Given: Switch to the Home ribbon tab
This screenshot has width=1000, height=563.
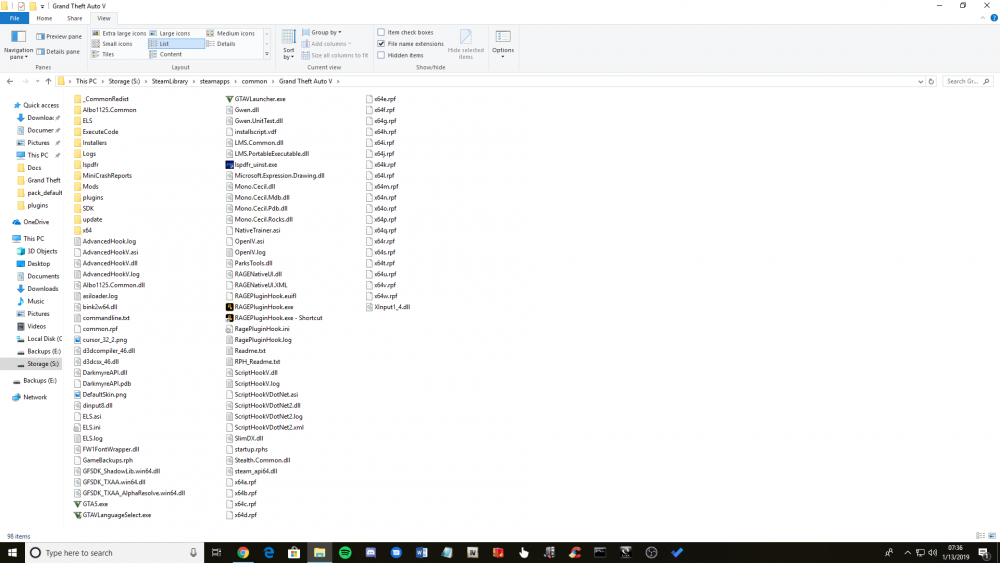Looking at the screenshot, I should (44, 18).
